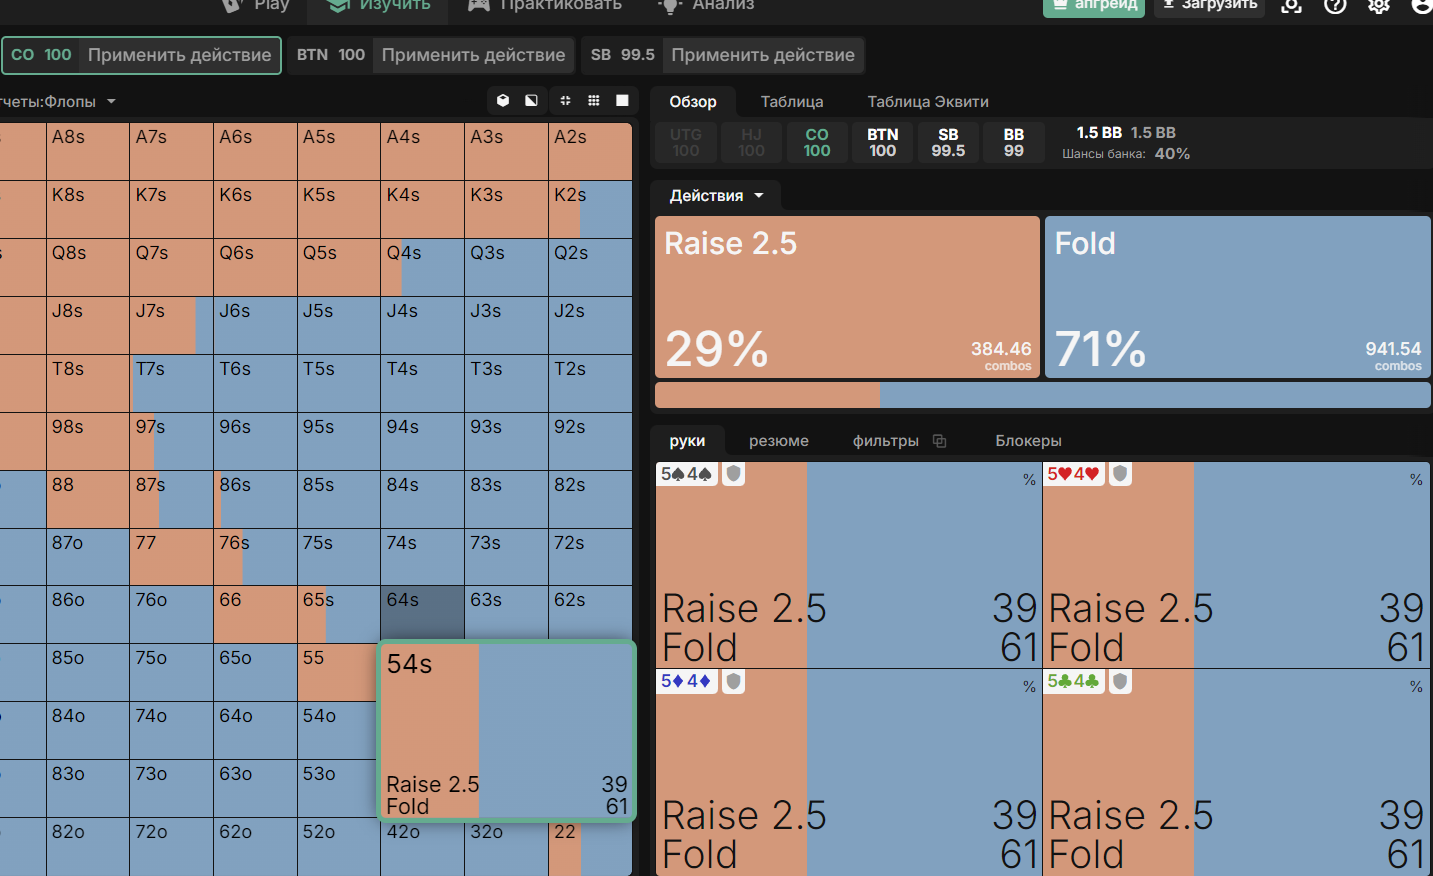Apply action for BTN 100
This screenshot has height=876, width=1433.
473,55
